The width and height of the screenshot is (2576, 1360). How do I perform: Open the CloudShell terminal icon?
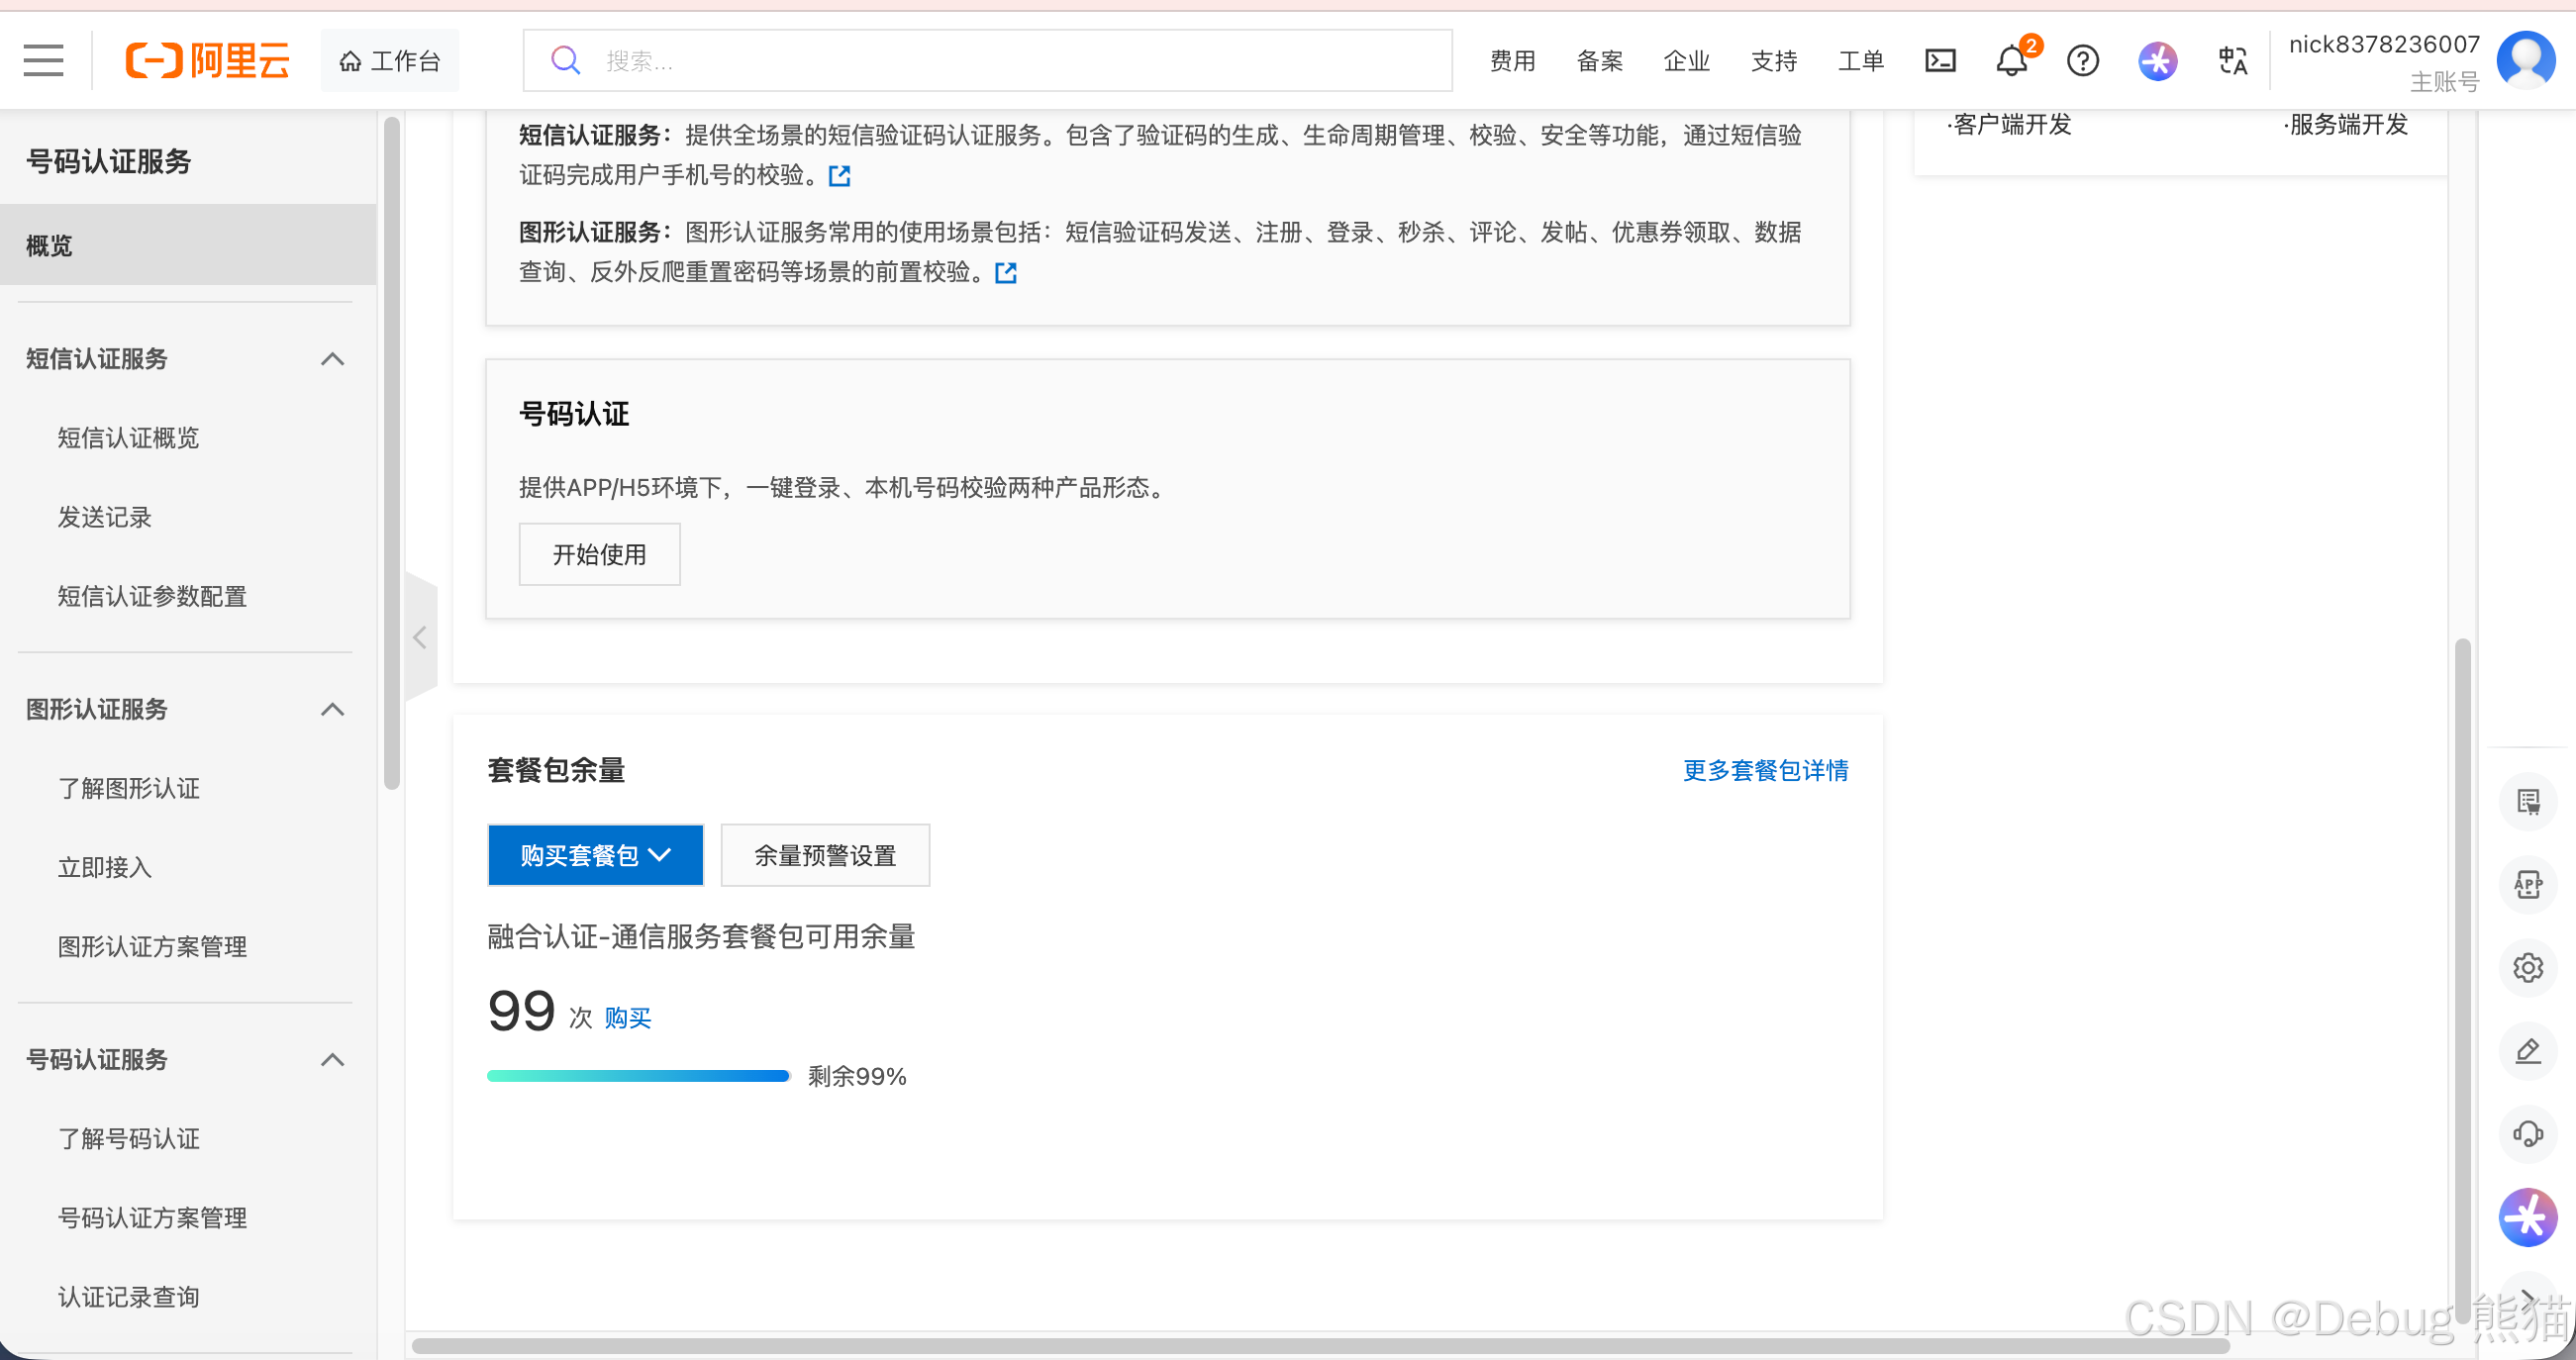1940,60
